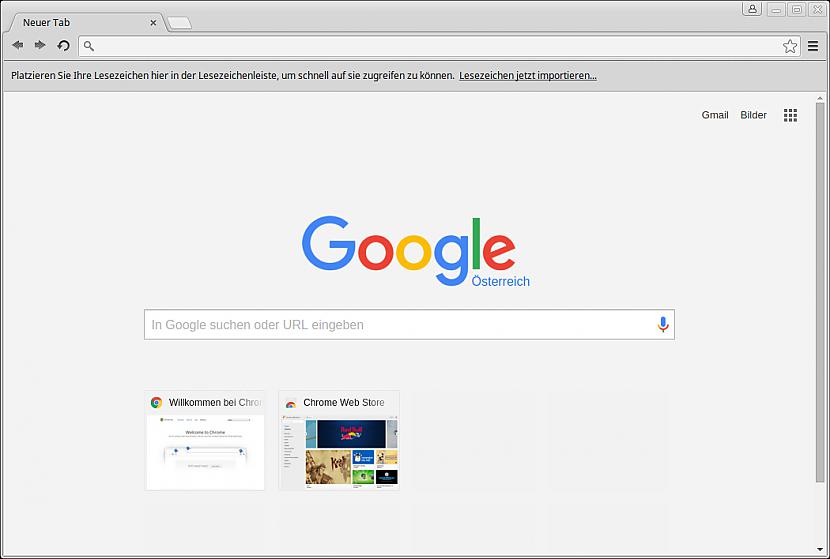
Task: Close the browser window
Action: tap(817, 9)
